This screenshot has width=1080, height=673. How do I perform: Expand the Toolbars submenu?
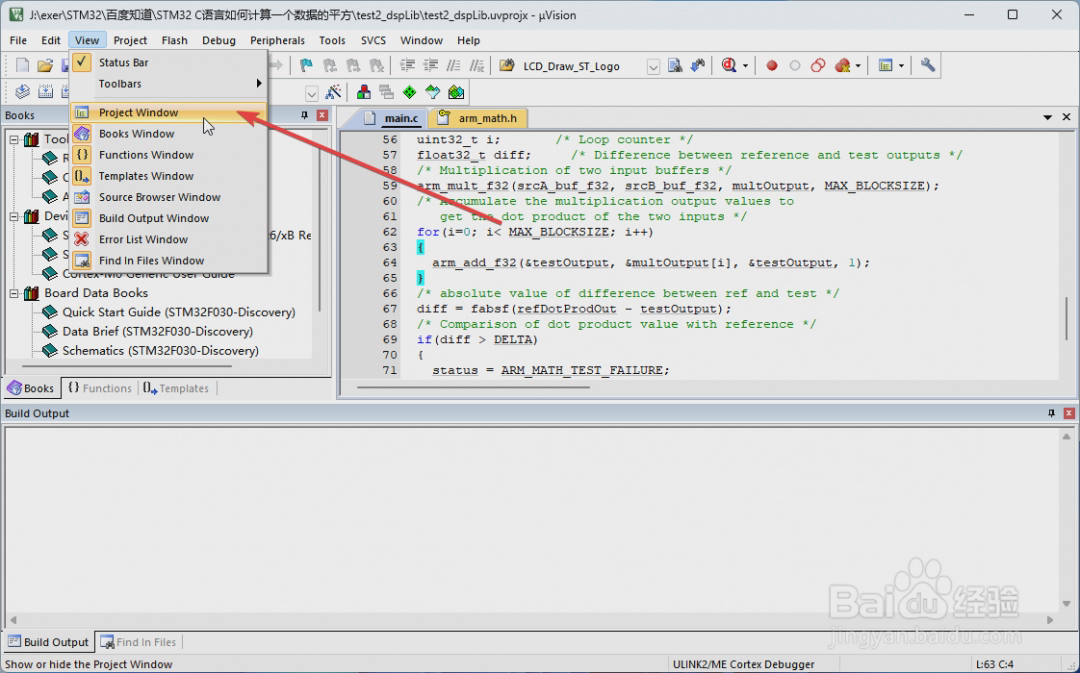pos(167,83)
